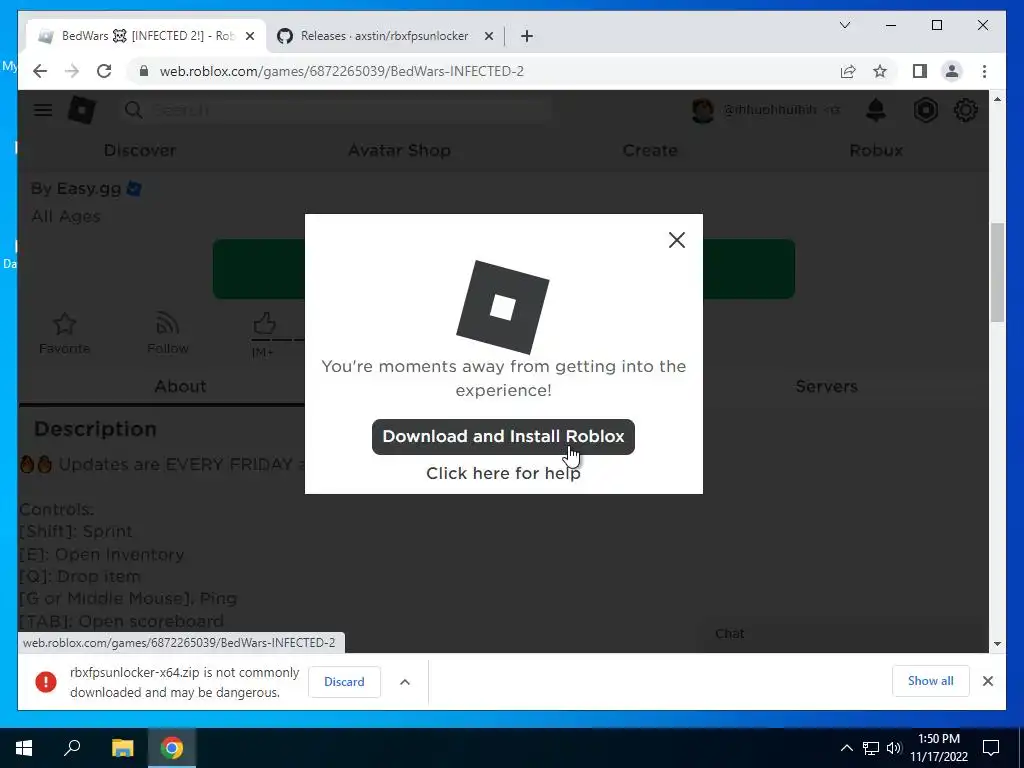Open the Create page

(650, 150)
